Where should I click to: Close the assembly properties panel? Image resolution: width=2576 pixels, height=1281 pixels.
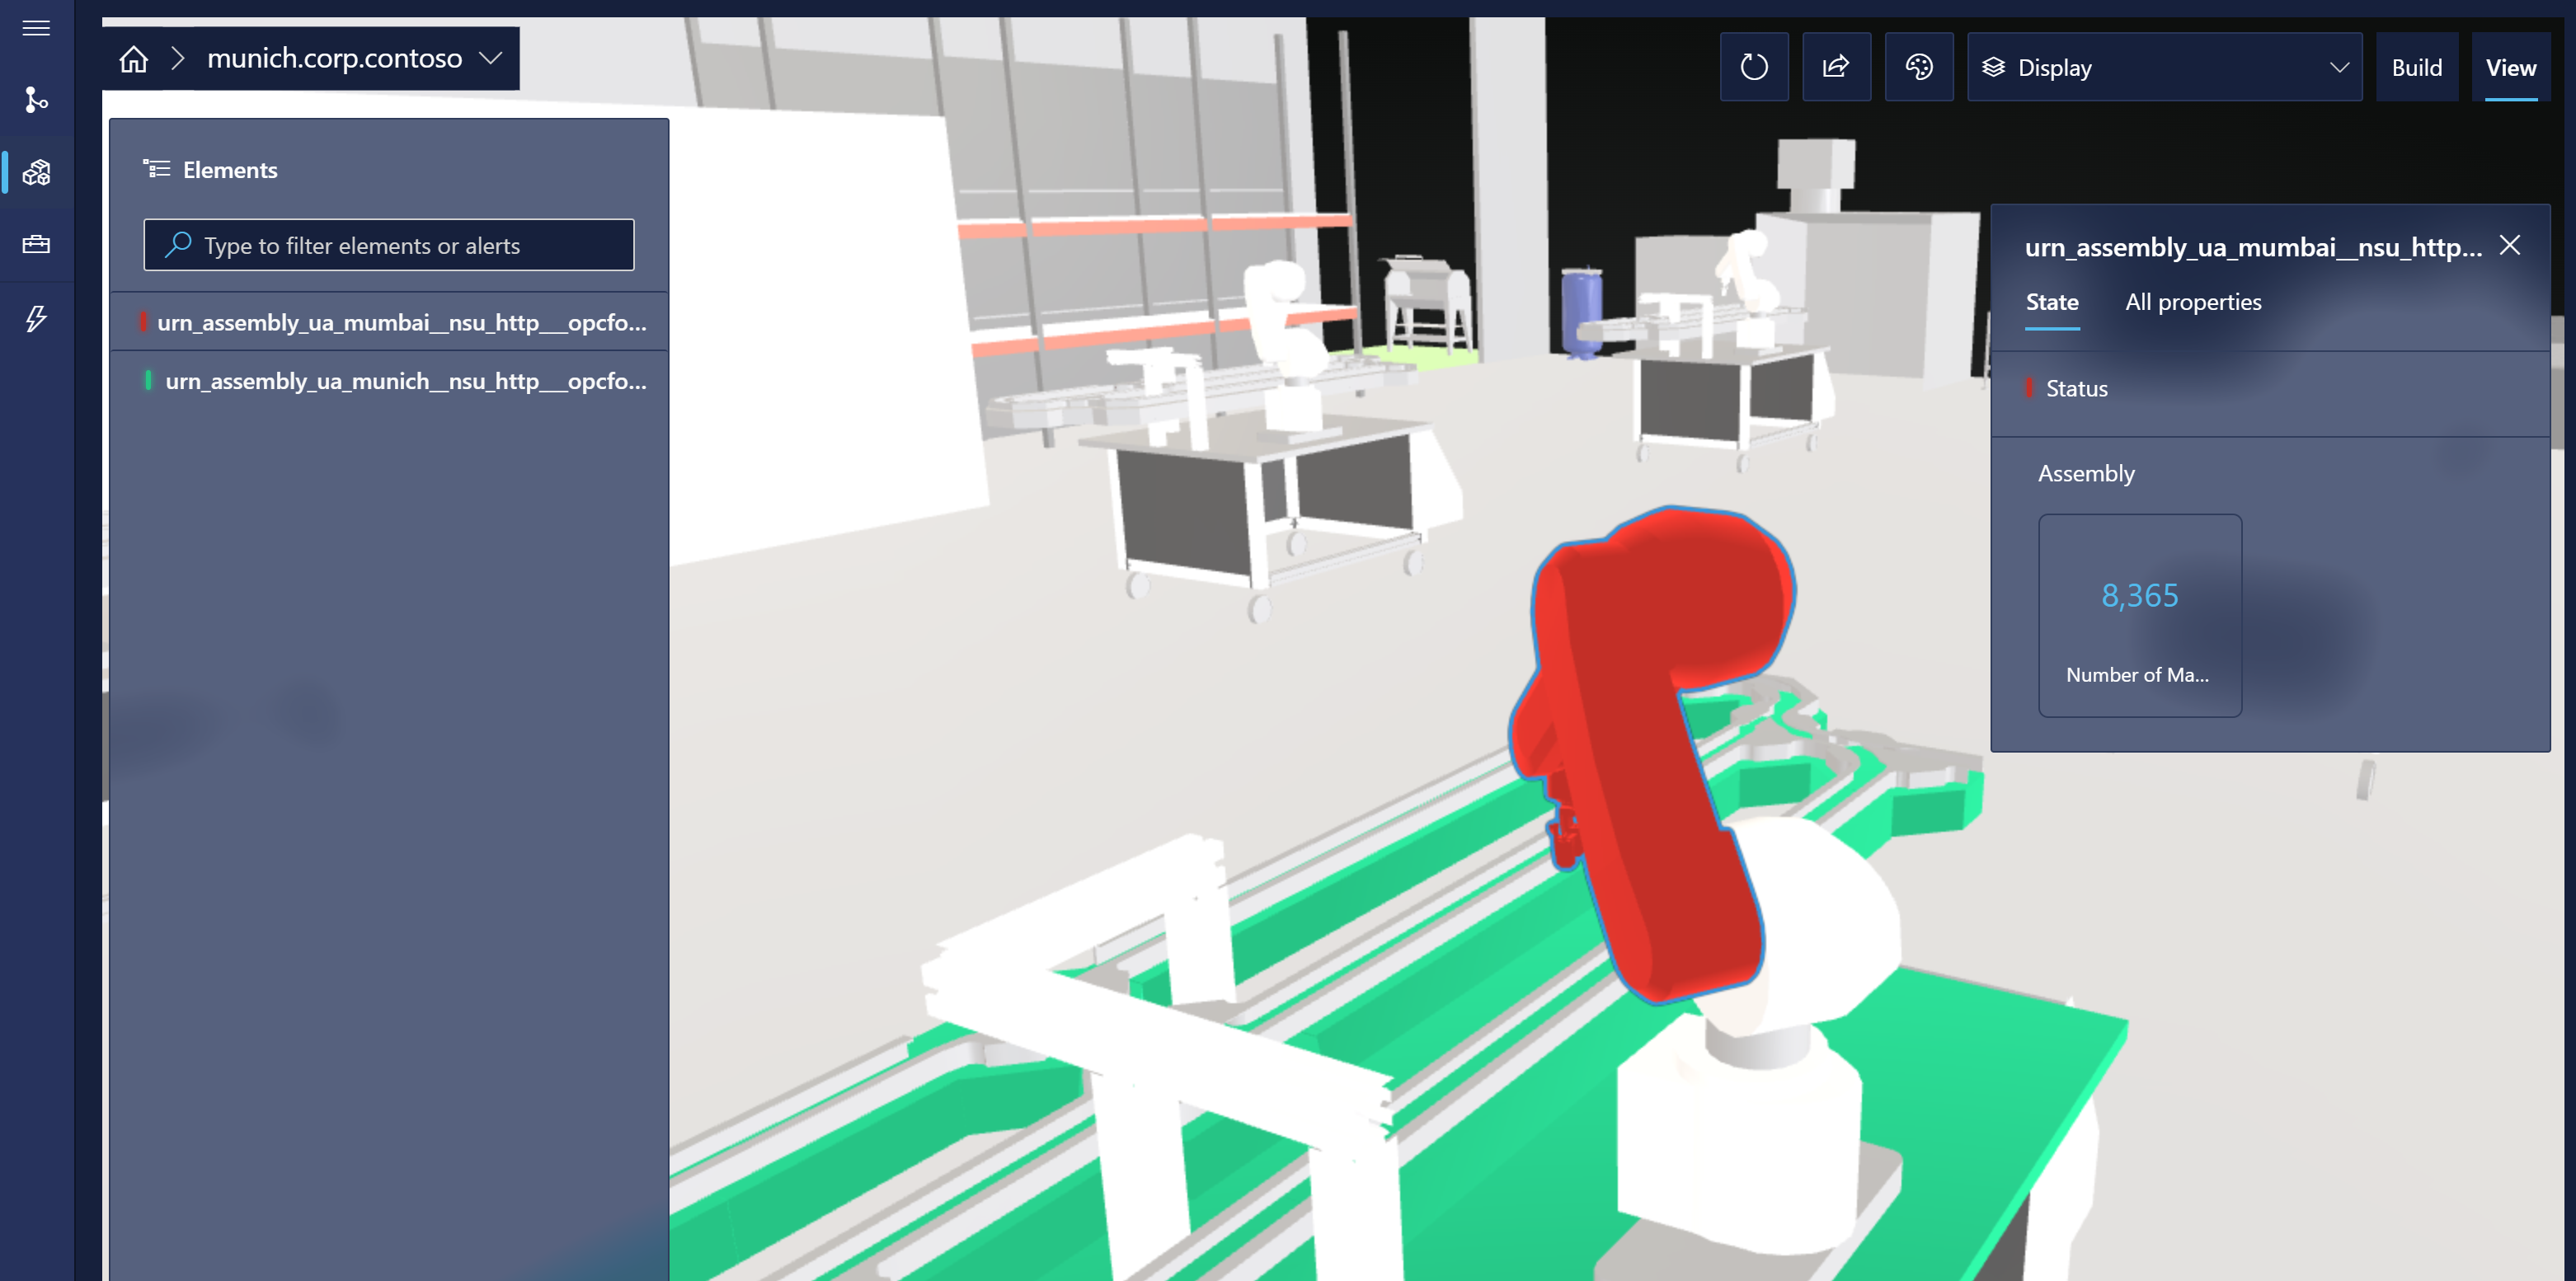(x=2510, y=245)
